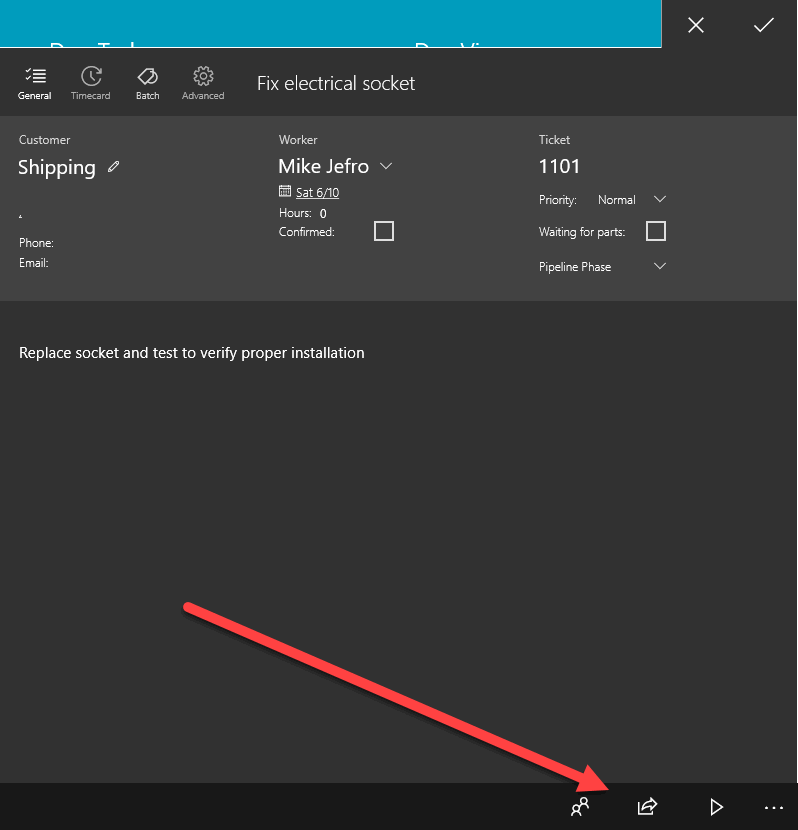Image resolution: width=798 pixels, height=830 pixels.
Task: Enable the Waiting for parts checkbox
Action: (656, 231)
